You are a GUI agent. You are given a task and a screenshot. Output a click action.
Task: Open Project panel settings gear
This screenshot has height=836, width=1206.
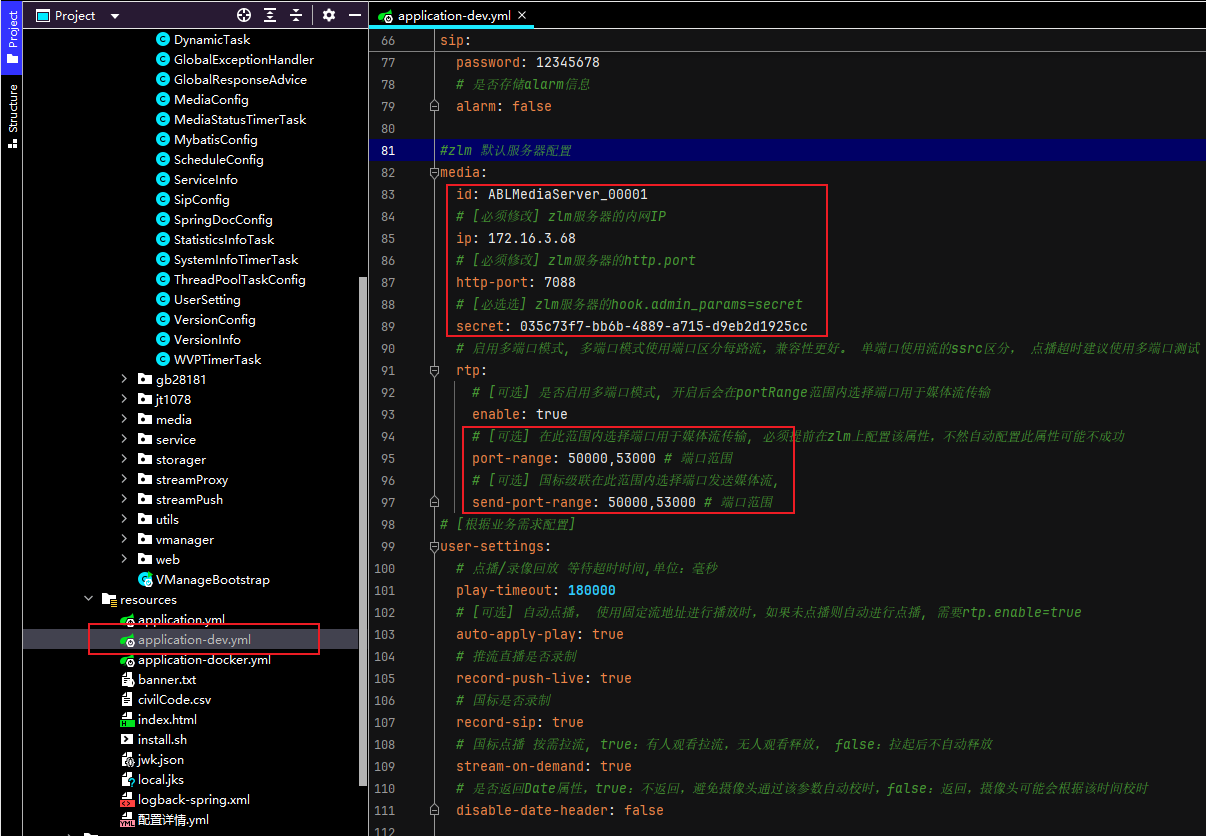(x=329, y=15)
